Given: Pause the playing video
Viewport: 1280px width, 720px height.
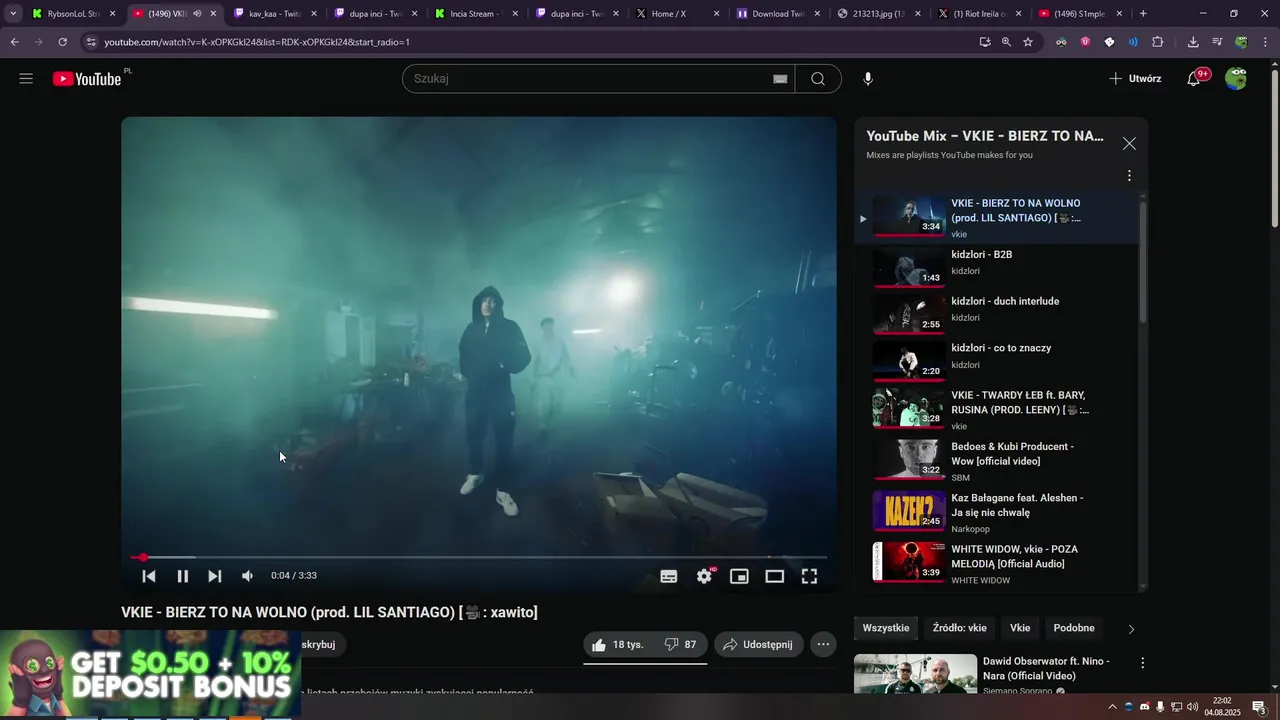Looking at the screenshot, I should click(x=182, y=576).
